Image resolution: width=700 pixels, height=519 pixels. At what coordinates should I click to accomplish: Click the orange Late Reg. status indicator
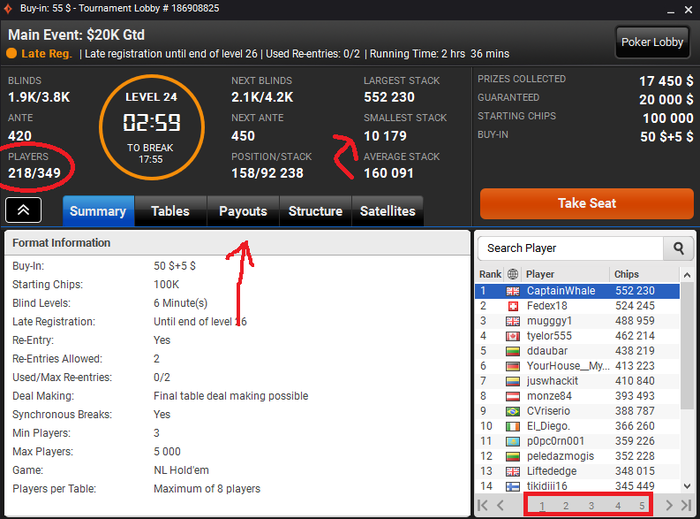click(x=39, y=54)
